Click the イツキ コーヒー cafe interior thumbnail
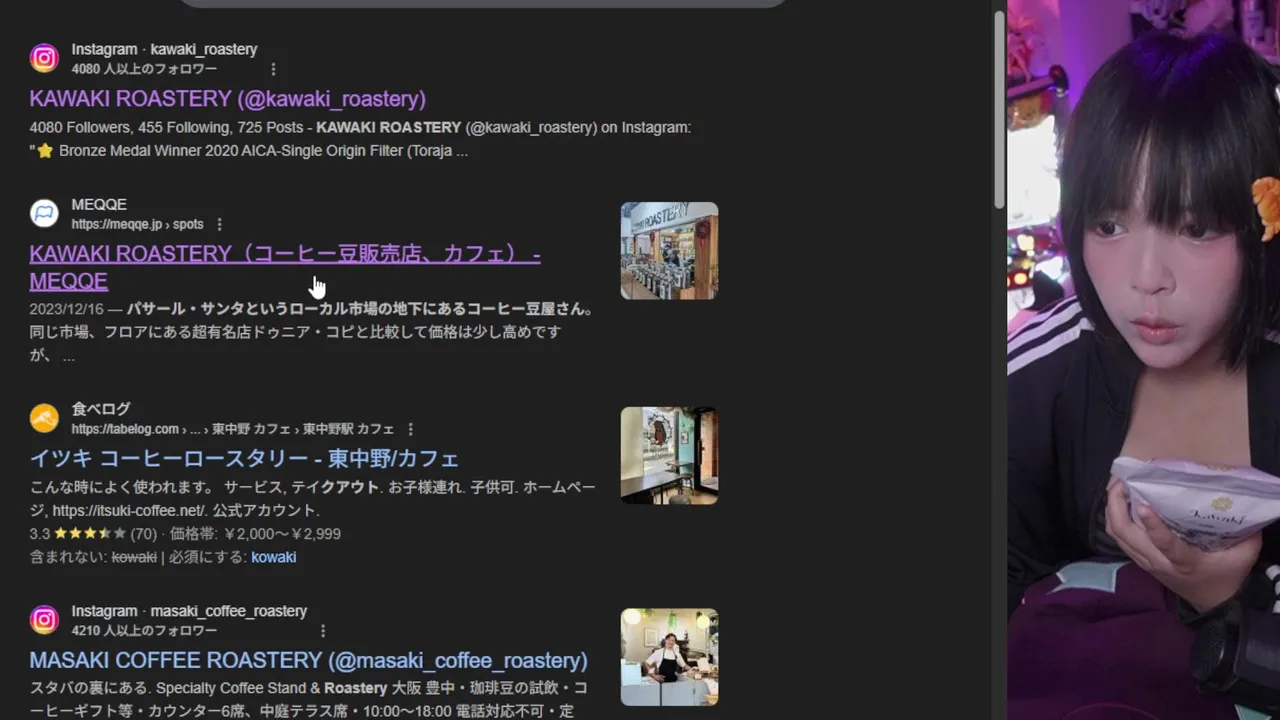This screenshot has width=1280, height=720. click(669, 455)
